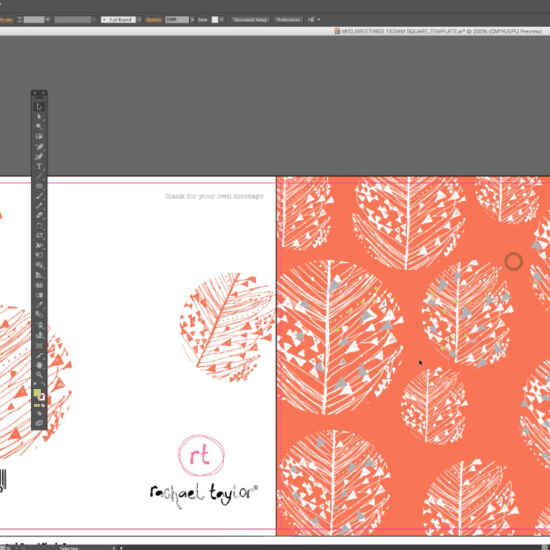Screen dimensions: 550x550
Task: Select the Scale tool
Action: [39, 235]
